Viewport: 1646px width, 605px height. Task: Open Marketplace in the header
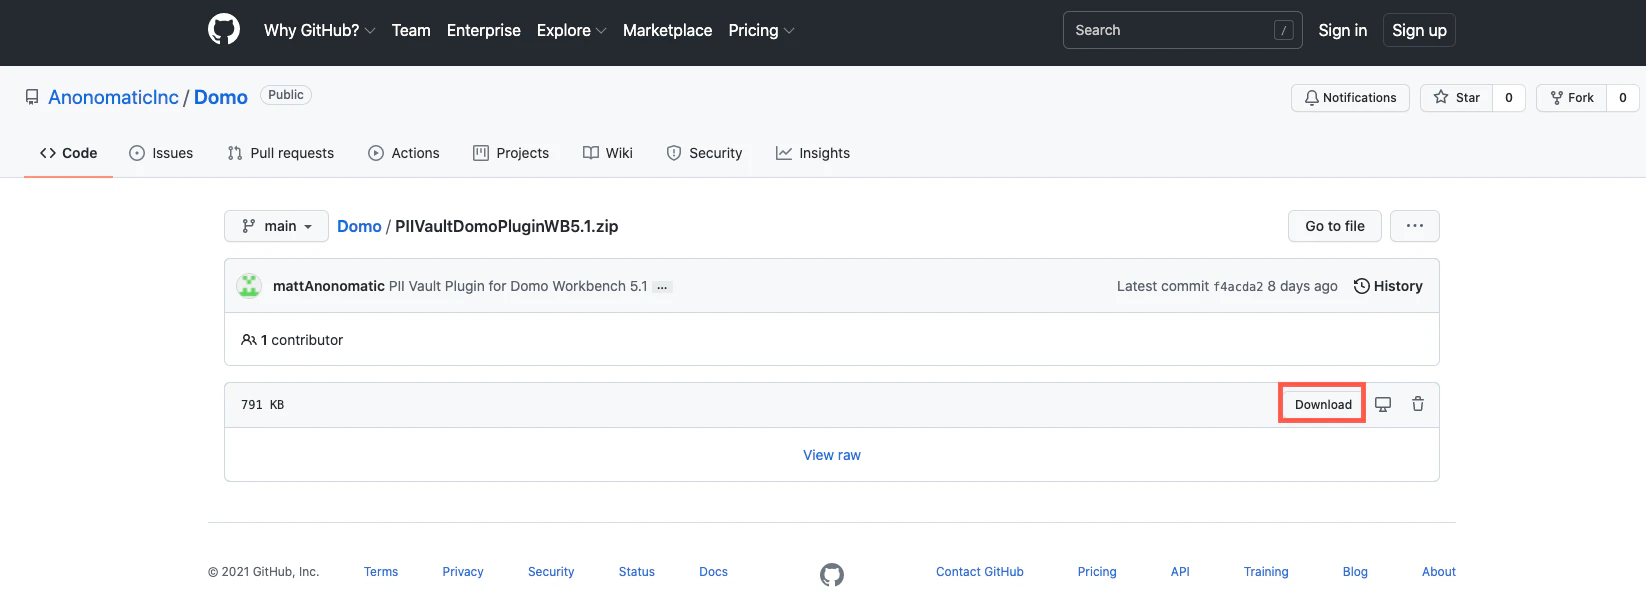click(667, 30)
